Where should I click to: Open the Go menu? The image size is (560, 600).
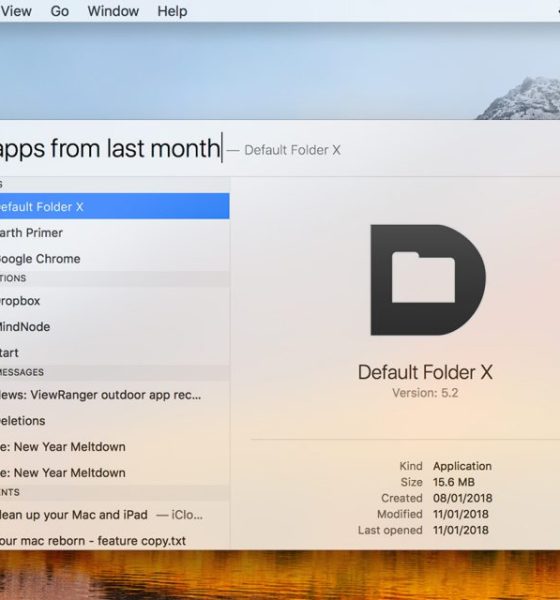60,11
